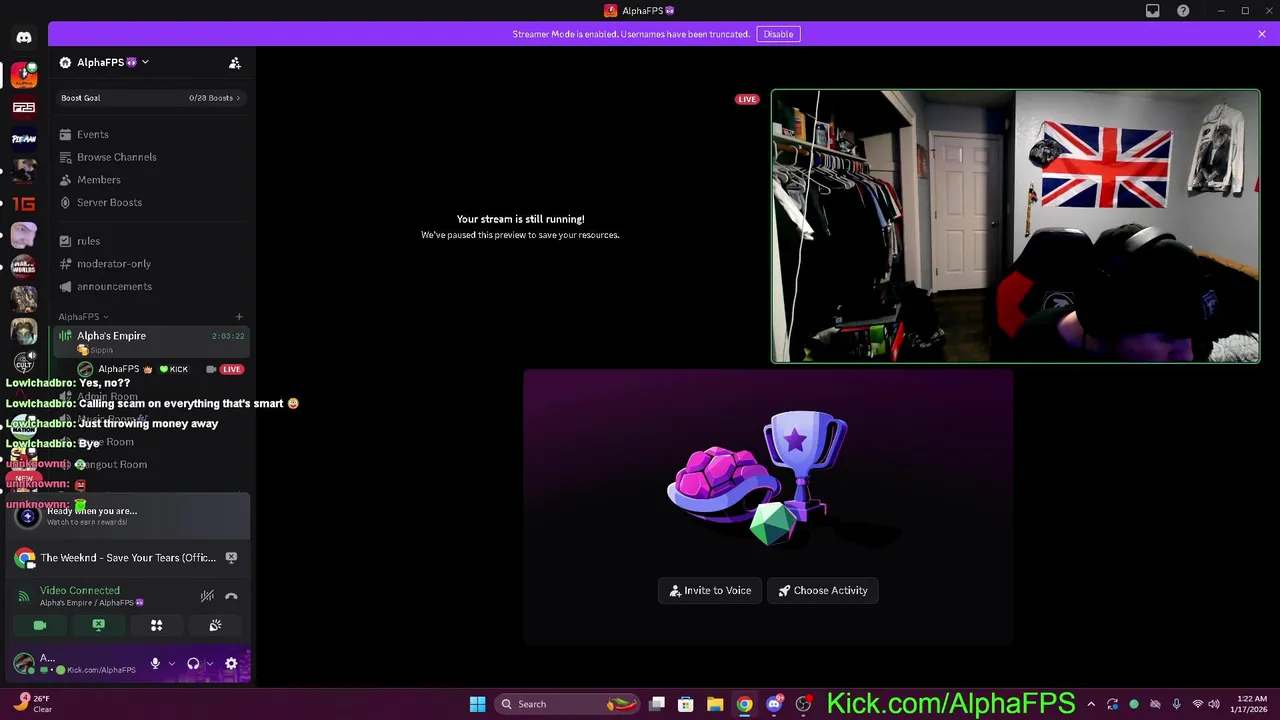
Task: Click the taskbar Search box
Action: [x=567, y=704]
